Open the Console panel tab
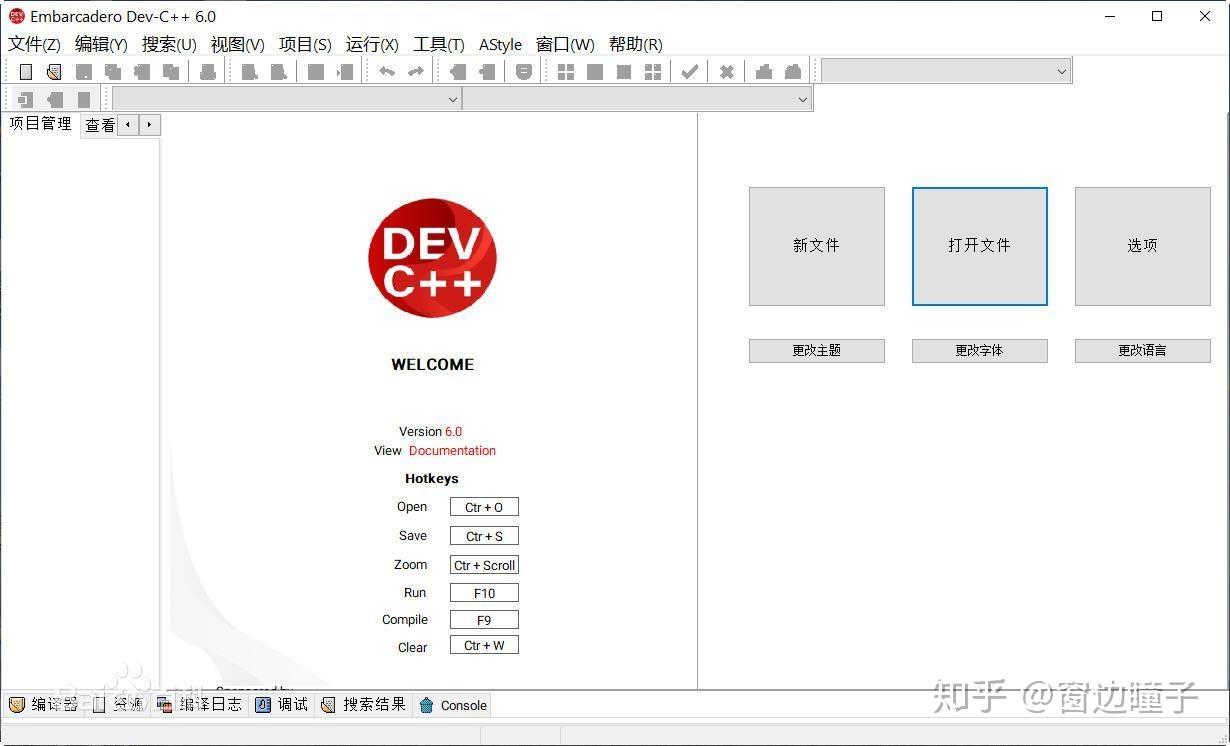Screen dimensions: 1230x746 tap(452, 705)
